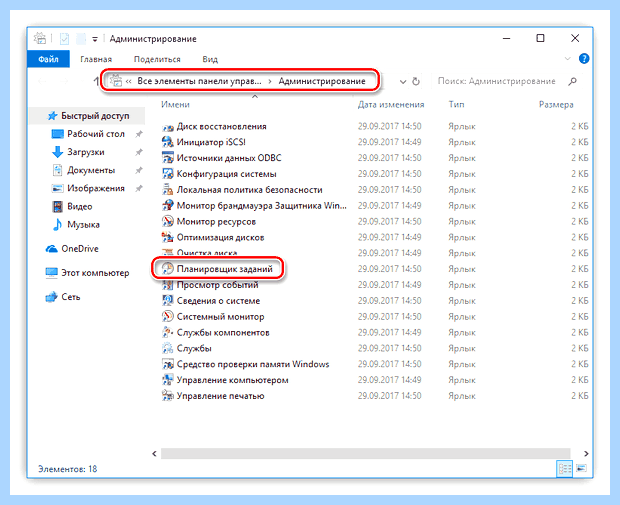
Task: Click the Управление компьютером file name
Action: pyautogui.click(x=232, y=380)
